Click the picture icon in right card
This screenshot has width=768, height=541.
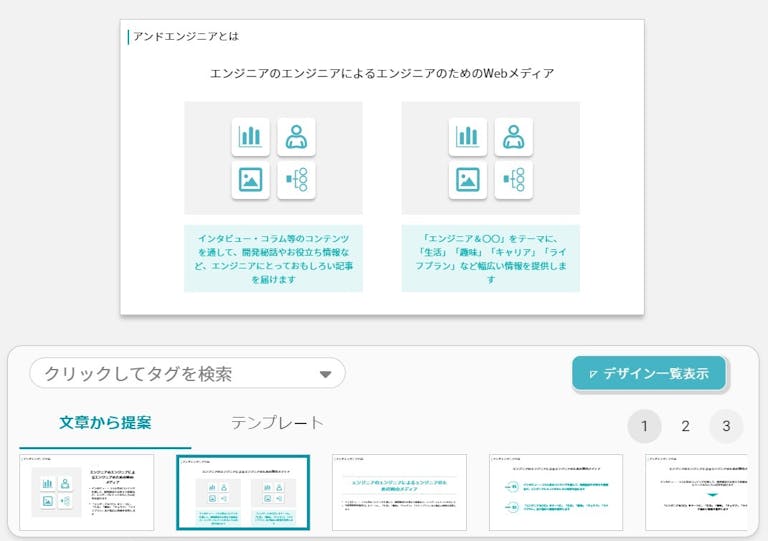tap(468, 180)
